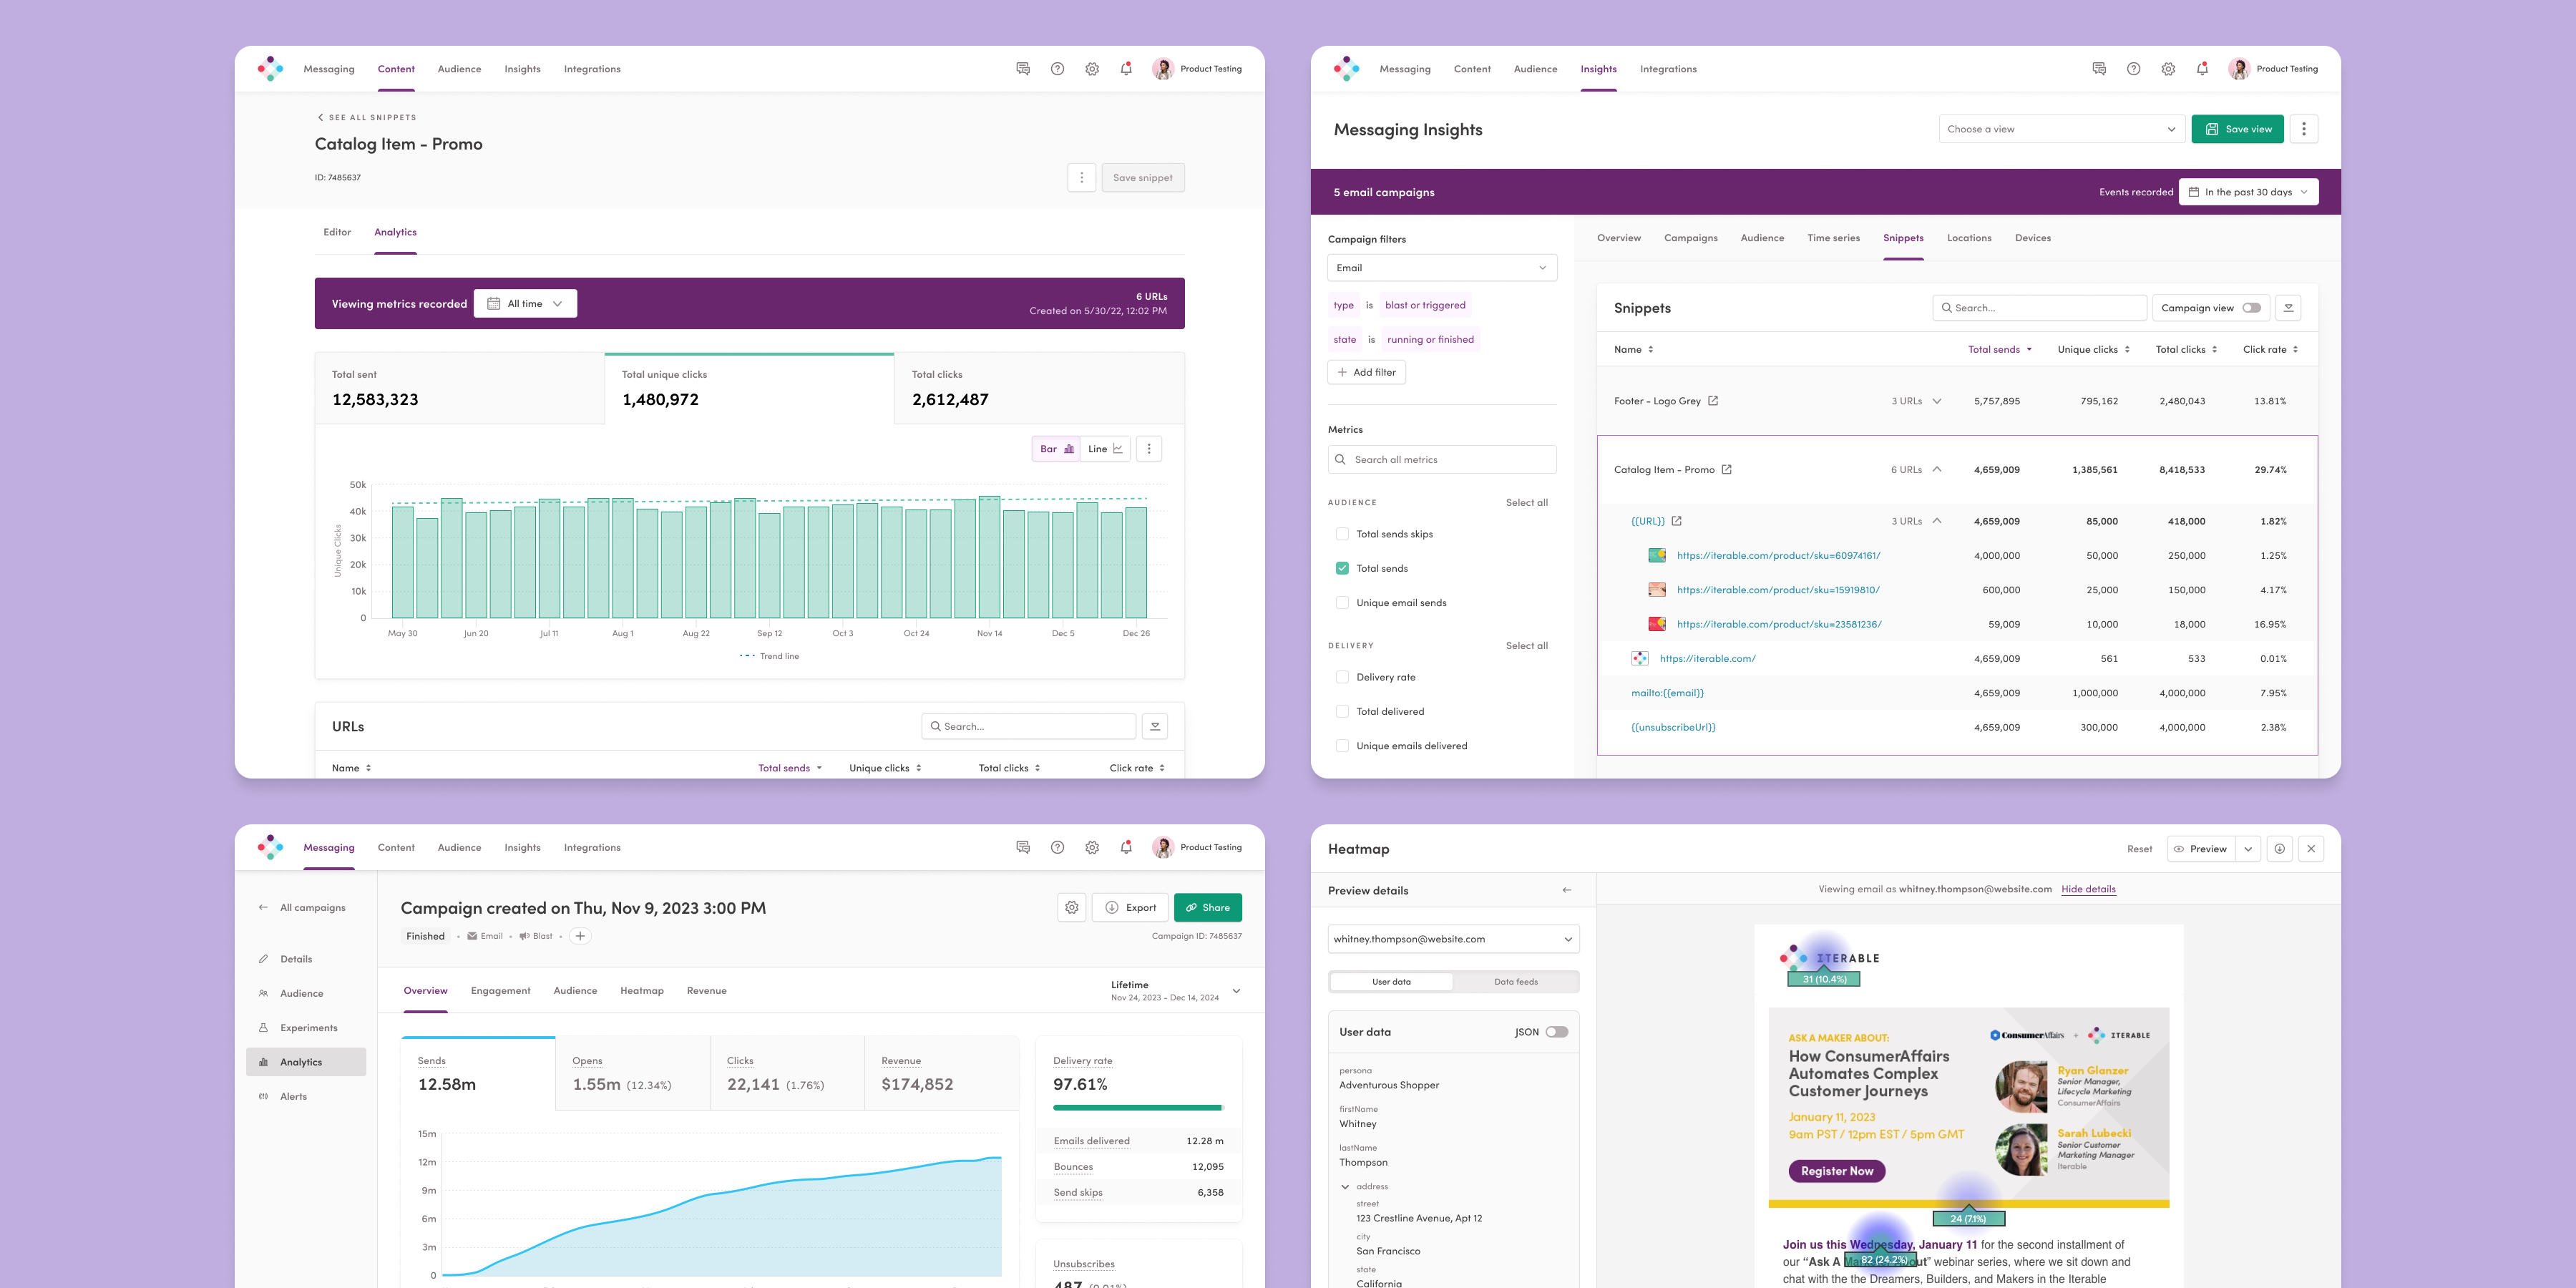Switch the chart to Line view
This screenshot has width=2576, height=1288.
click(x=1104, y=448)
